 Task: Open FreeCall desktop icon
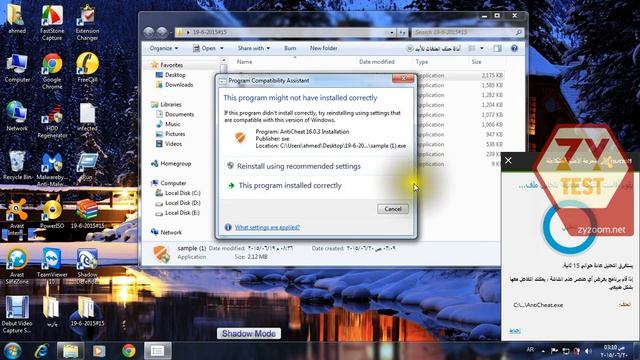point(87,68)
